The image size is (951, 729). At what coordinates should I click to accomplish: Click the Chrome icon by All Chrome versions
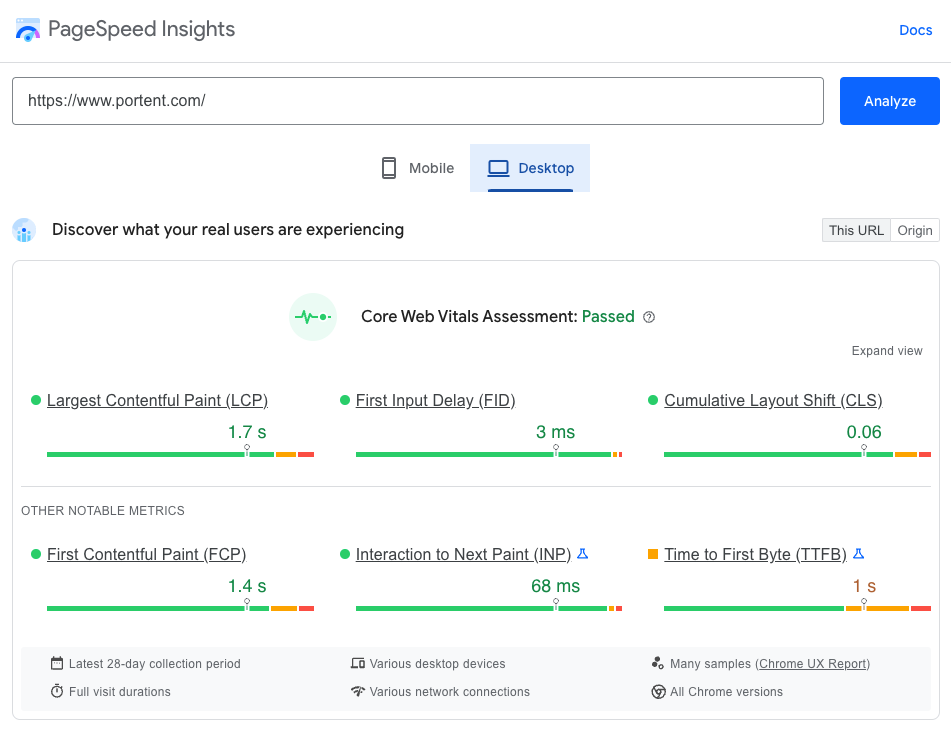pos(658,691)
